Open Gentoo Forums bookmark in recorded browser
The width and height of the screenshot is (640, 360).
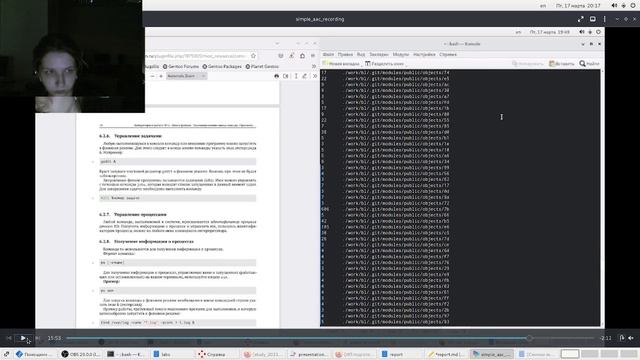tap(181, 67)
